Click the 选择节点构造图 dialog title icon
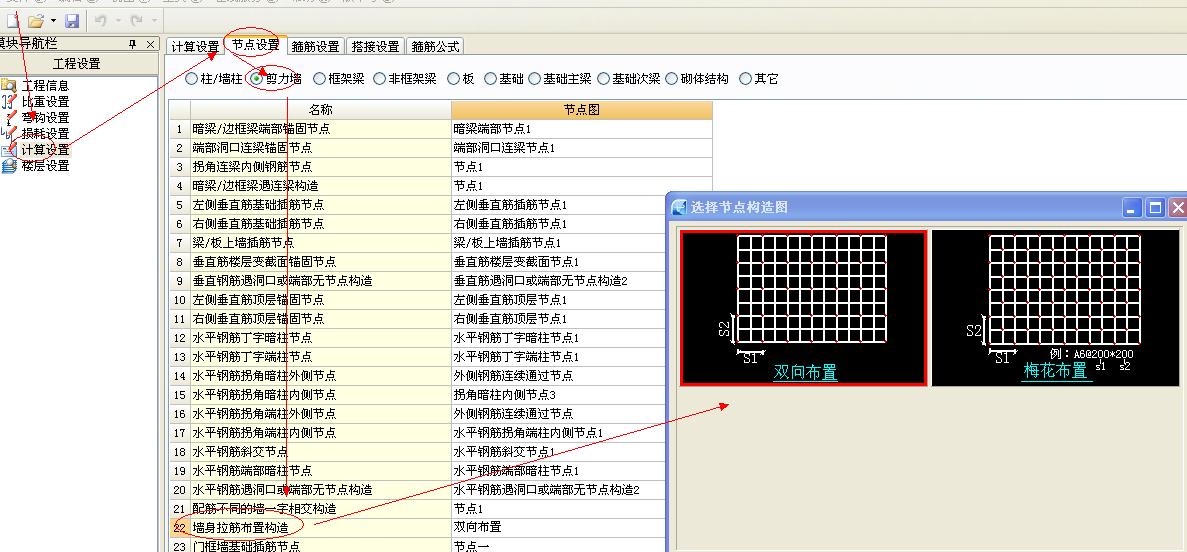The height and width of the screenshot is (552, 1187). (x=680, y=207)
